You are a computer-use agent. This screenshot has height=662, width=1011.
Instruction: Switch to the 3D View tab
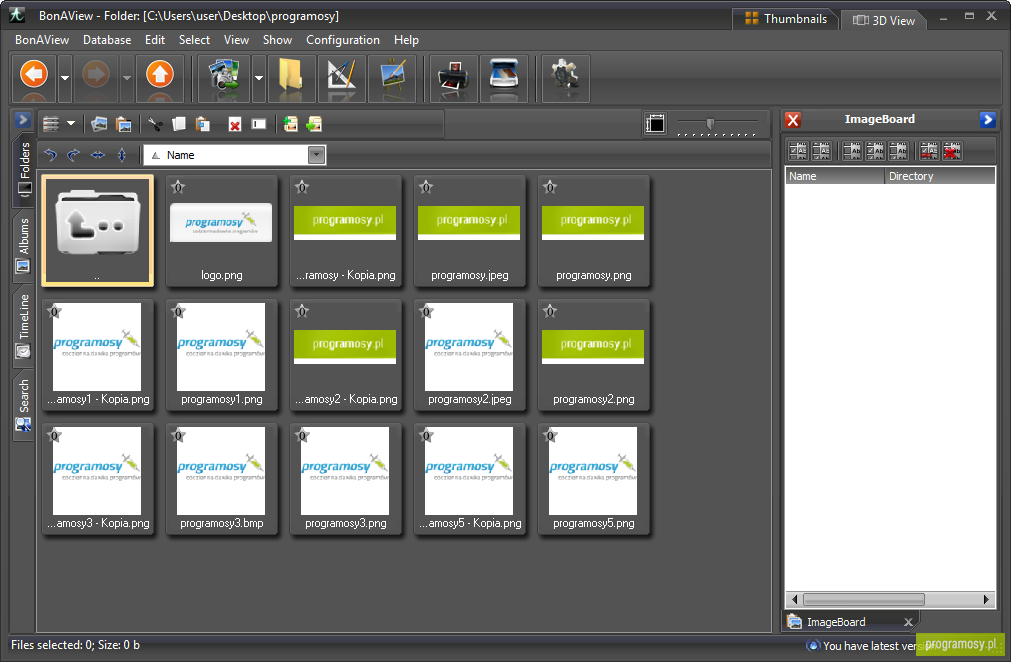(883, 20)
